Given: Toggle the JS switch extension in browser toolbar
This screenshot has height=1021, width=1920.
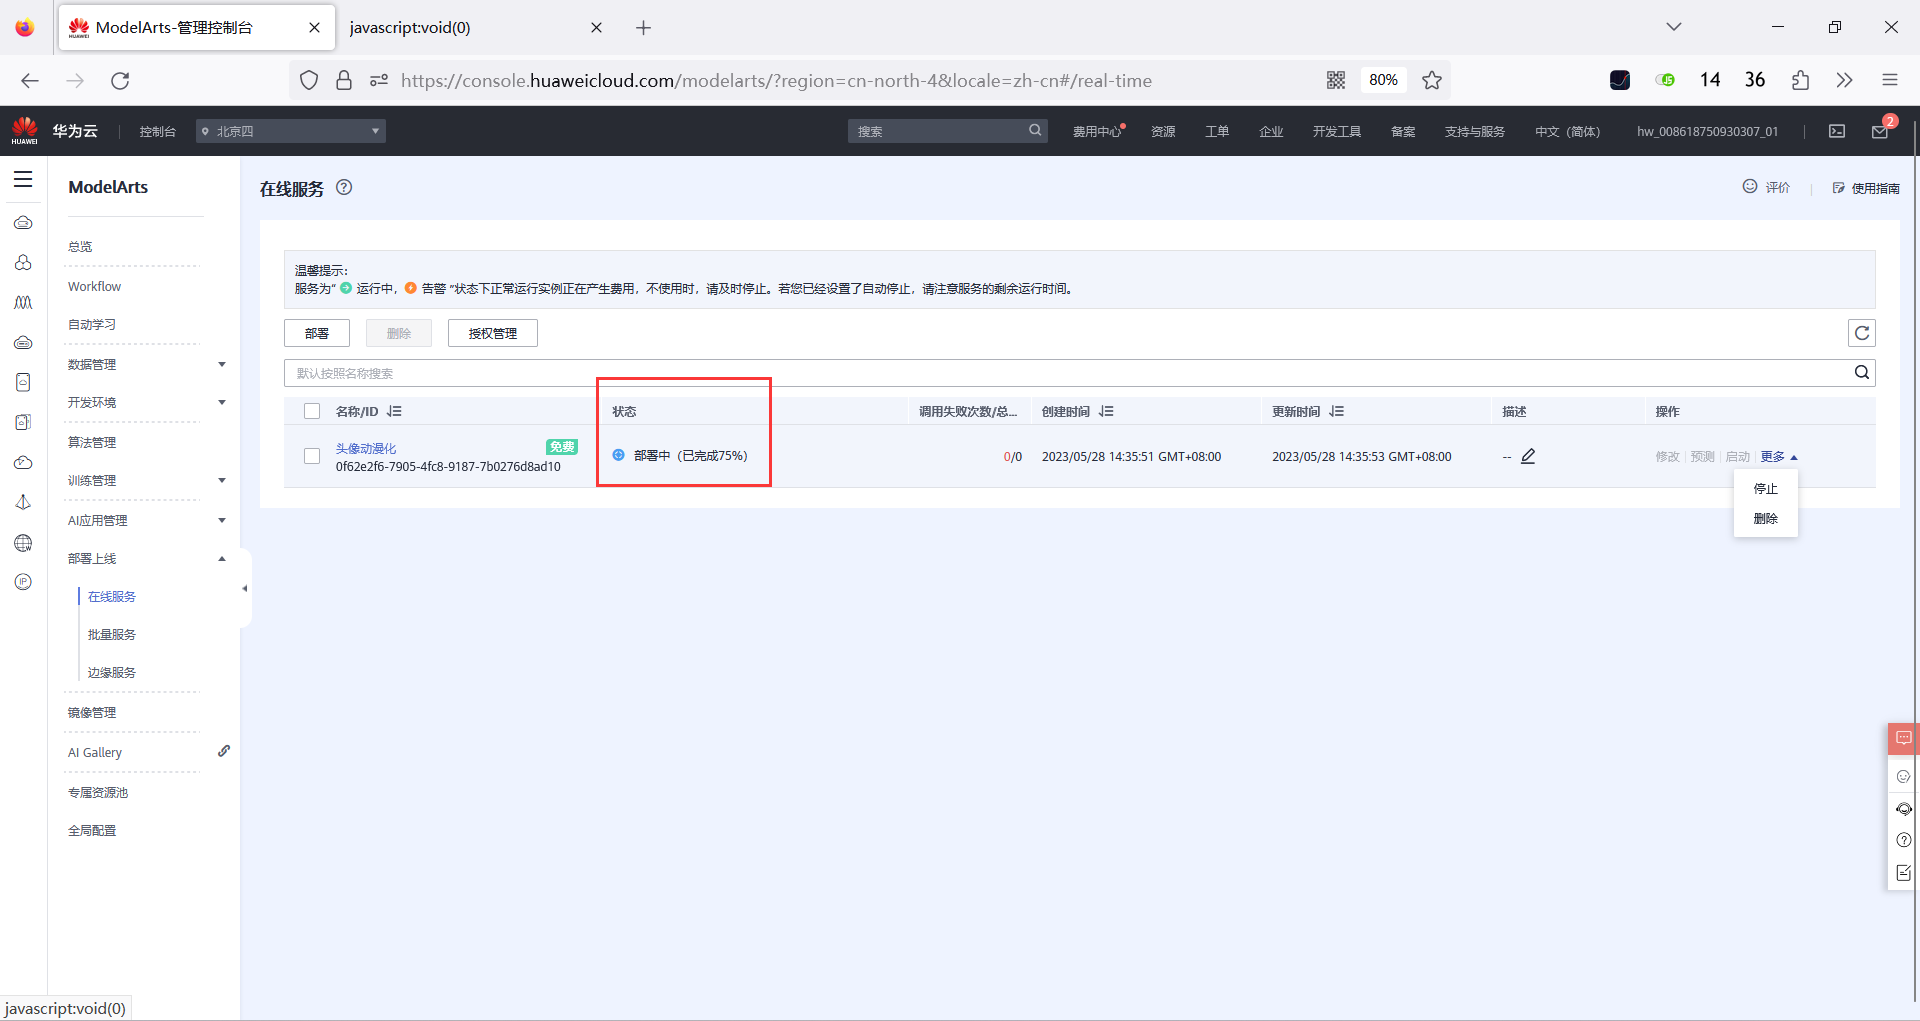Looking at the screenshot, I should coord(1665,80).
